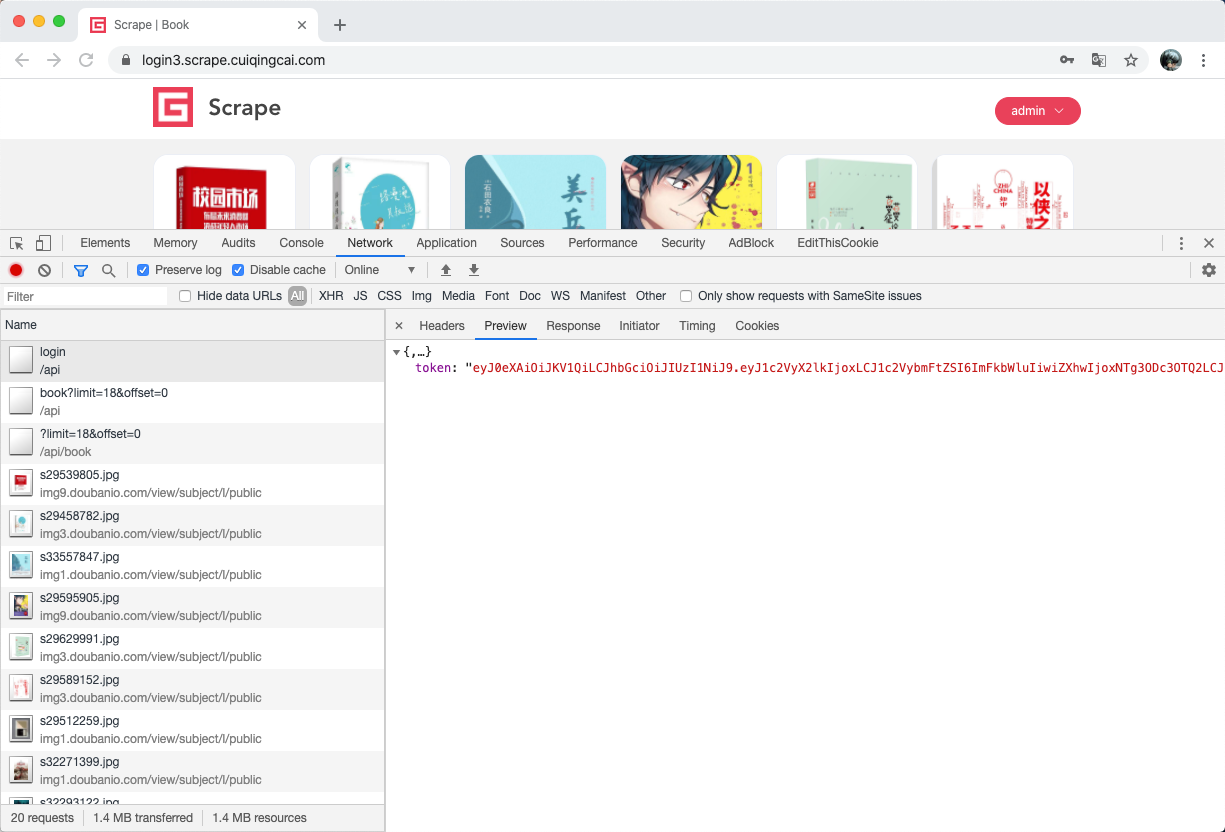1225x832 pixels.
Task: Open the Sources panel
Action: pos(522,243)
